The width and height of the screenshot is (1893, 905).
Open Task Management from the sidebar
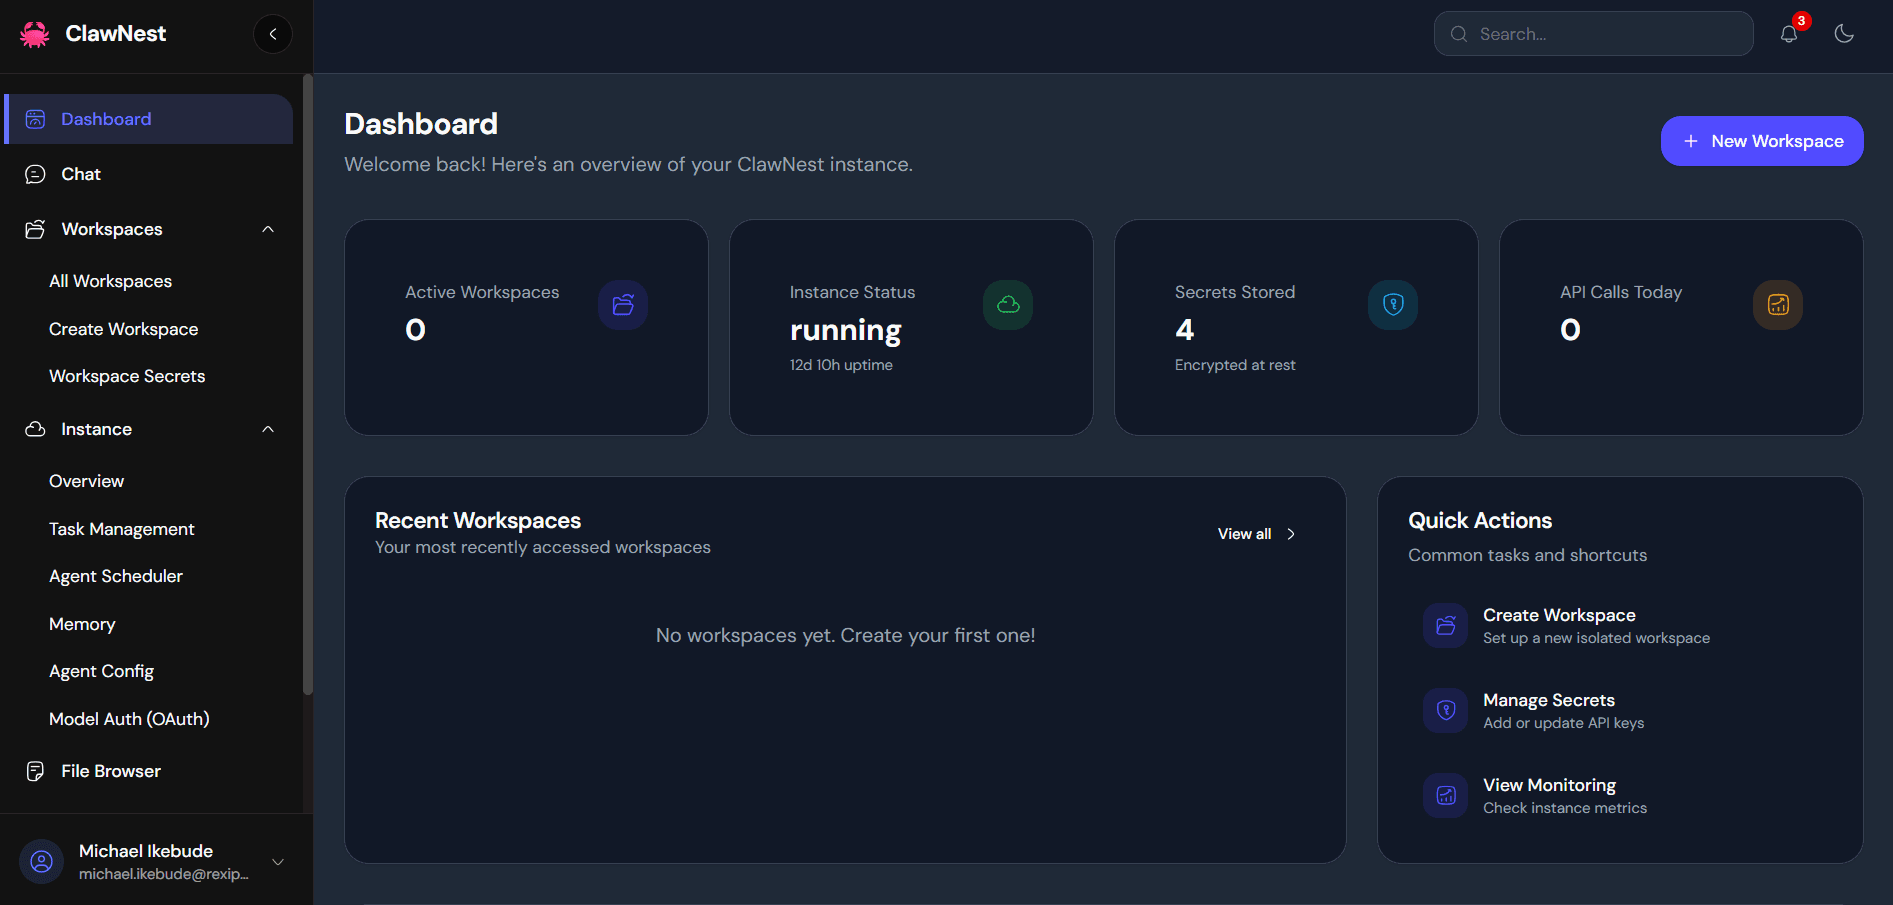pyautogui.click(x=121, y=529)
